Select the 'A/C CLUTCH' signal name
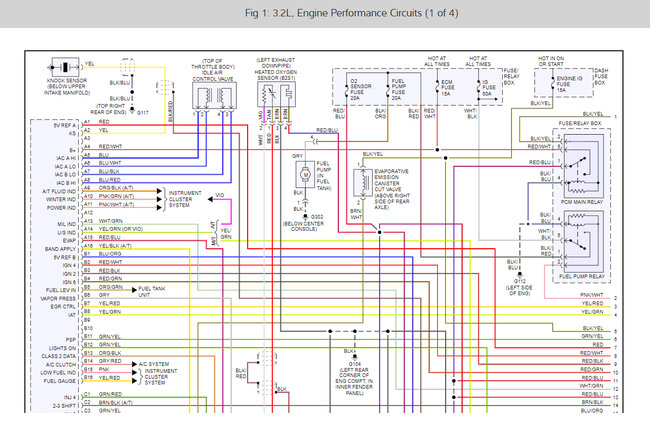Viewport: 650px width, 423px height. tap(61, 365)
